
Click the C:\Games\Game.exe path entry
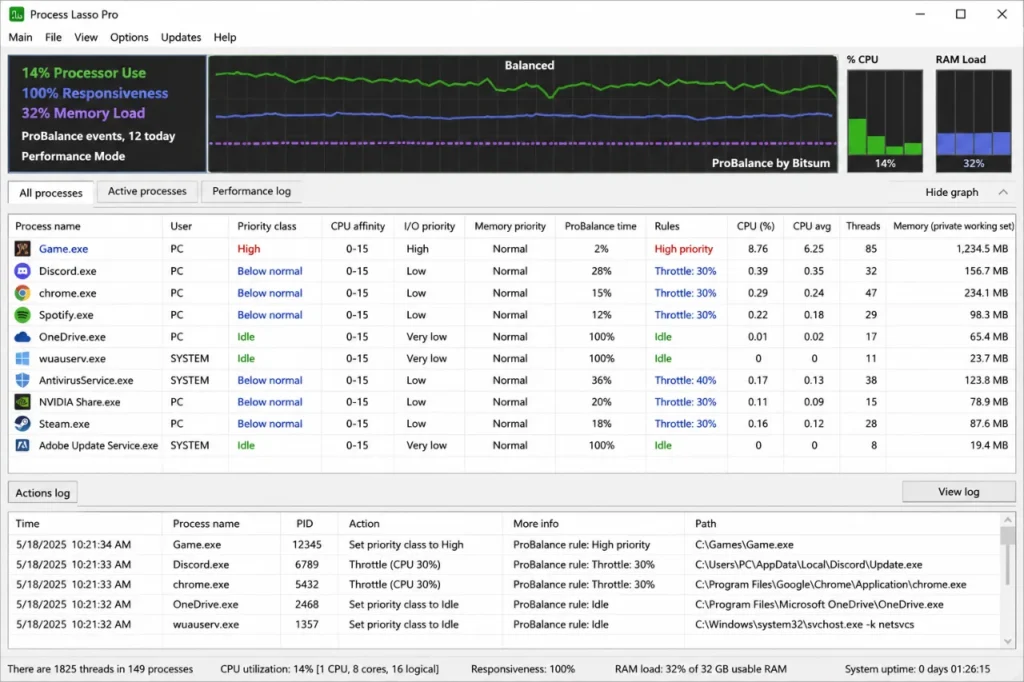(744, 545)
